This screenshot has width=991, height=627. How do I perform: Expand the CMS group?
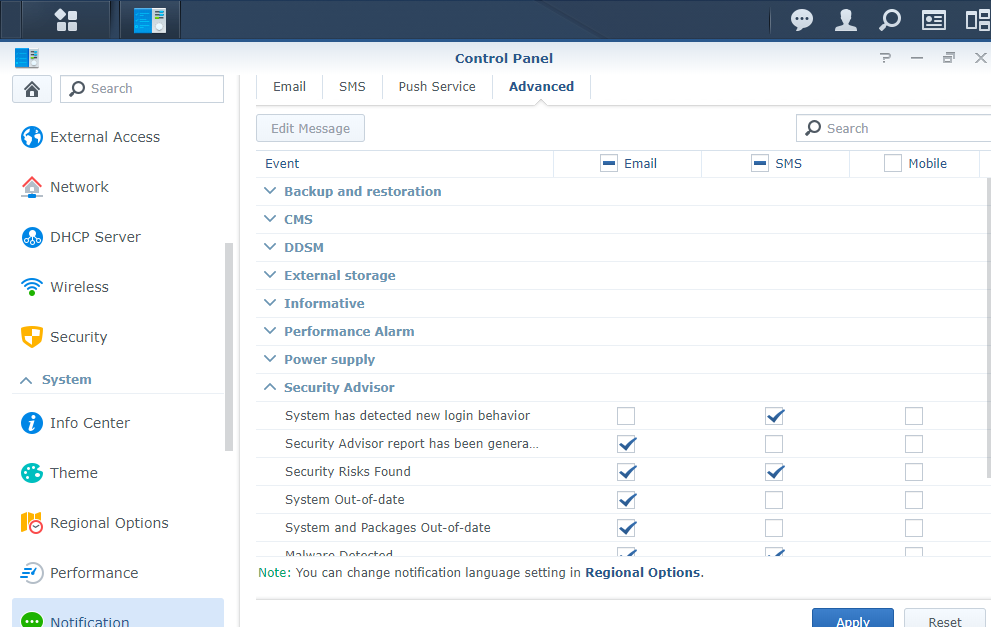tap(270, 219)
